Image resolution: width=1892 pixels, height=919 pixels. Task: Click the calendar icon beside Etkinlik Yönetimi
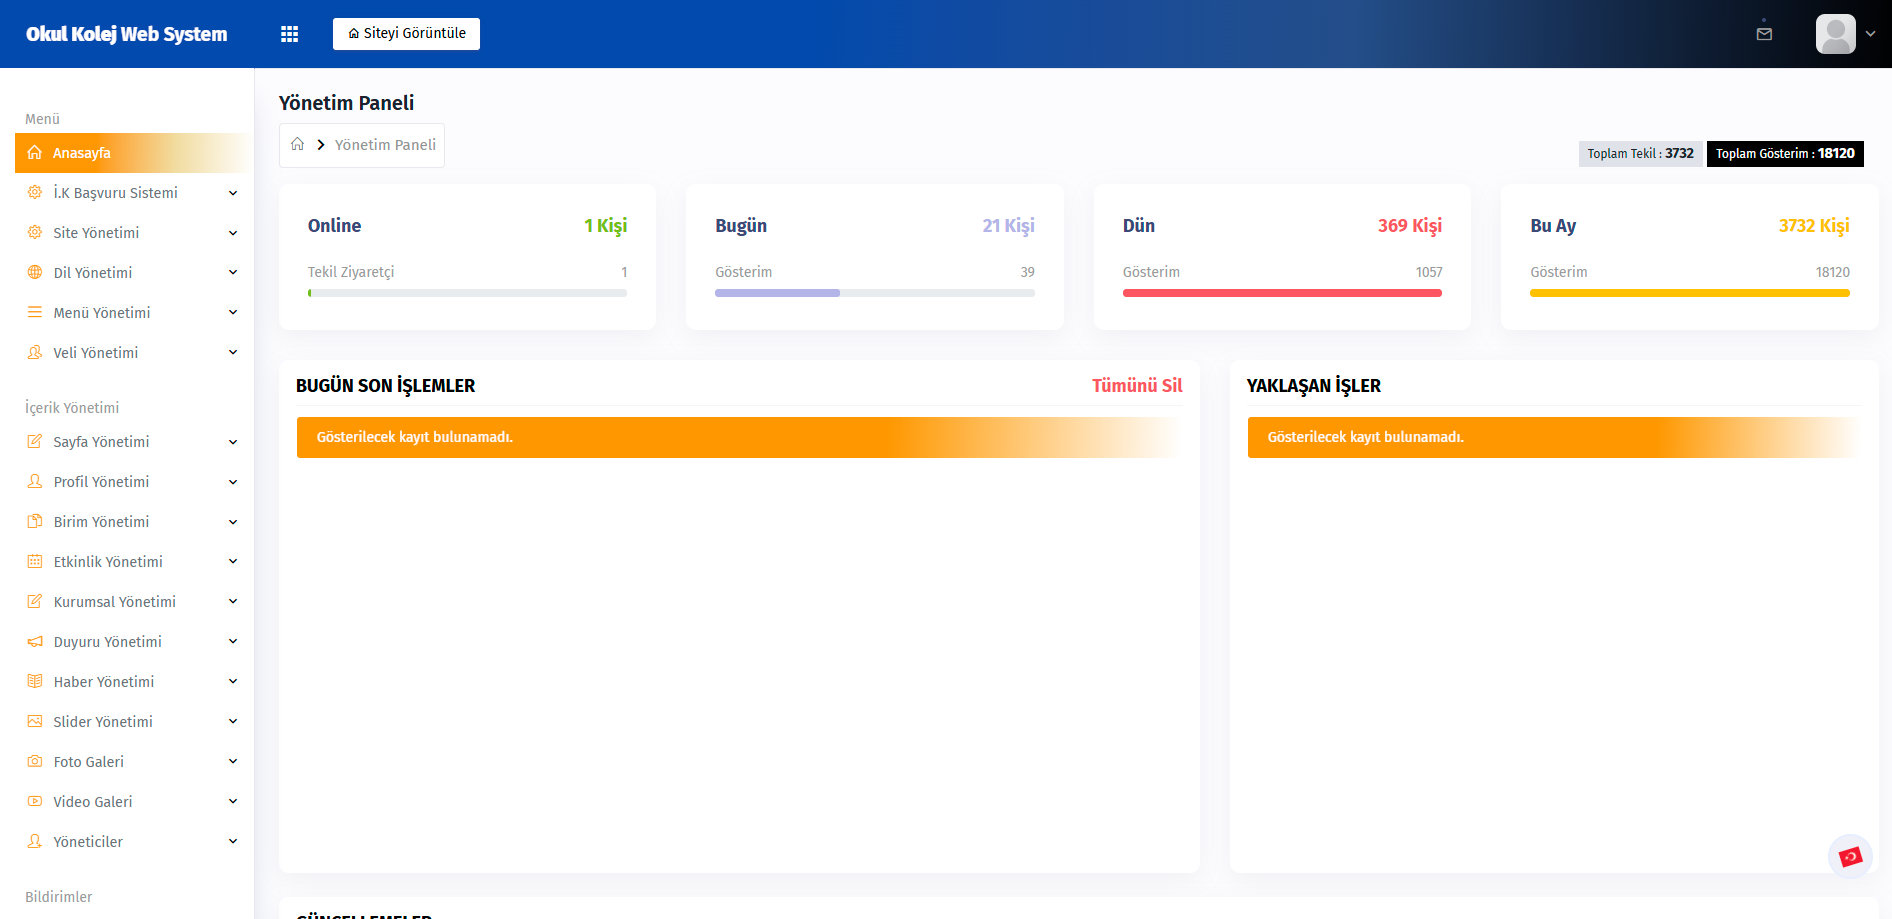click(x=35, y=562)
